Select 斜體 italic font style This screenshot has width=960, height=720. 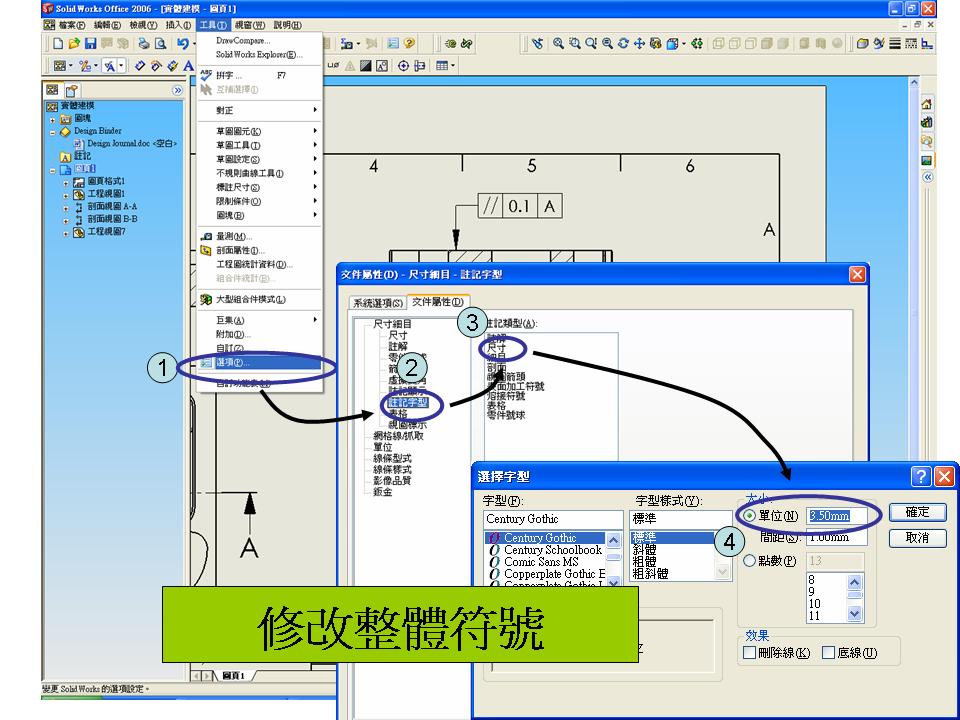click(644, 549)
